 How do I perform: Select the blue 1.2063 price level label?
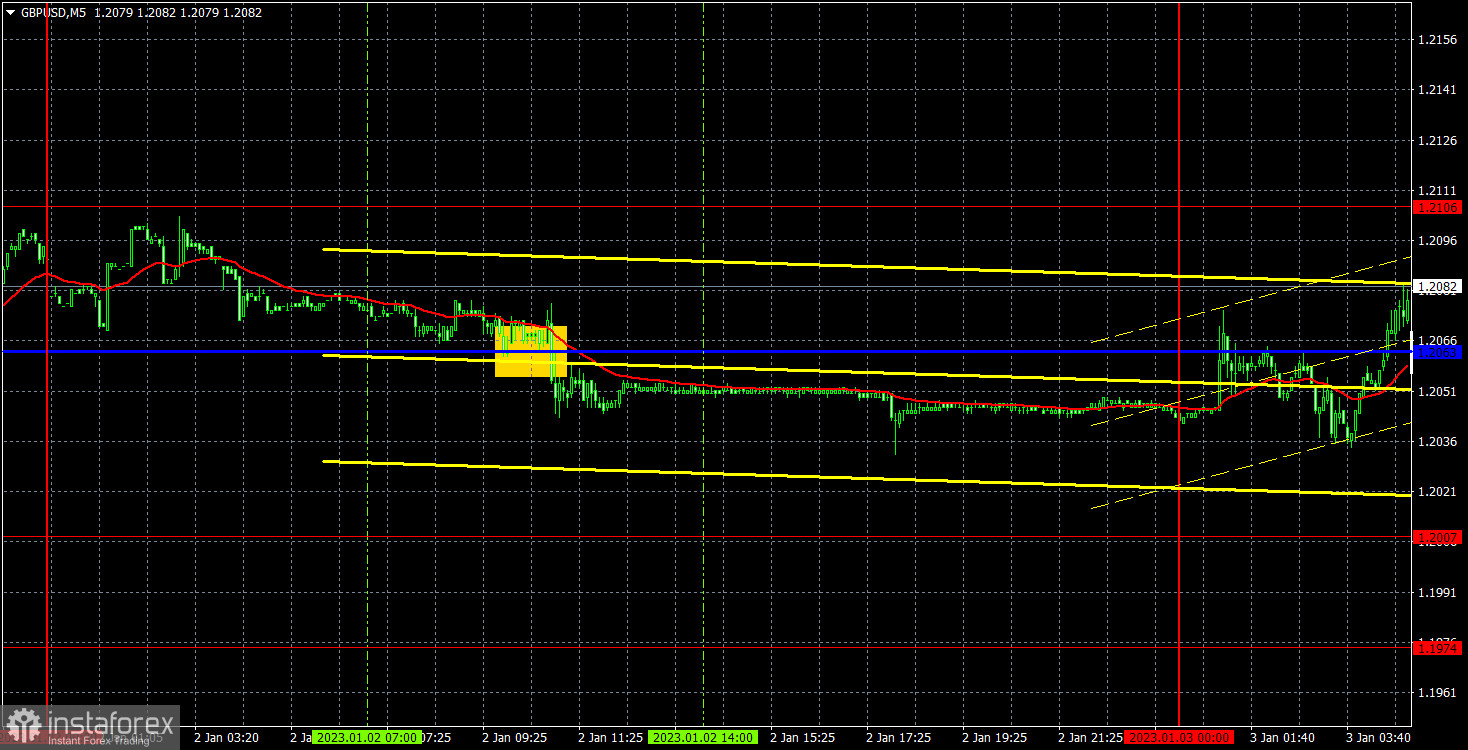coord(1438,352)
